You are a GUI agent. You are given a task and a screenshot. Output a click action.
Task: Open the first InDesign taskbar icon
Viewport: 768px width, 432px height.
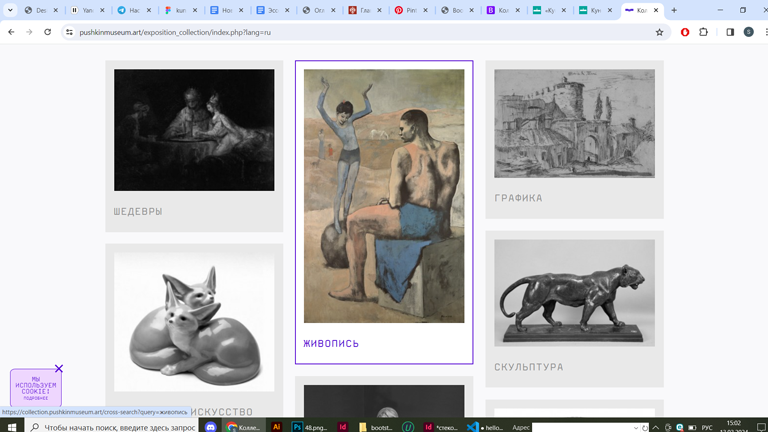click(342, 427)
